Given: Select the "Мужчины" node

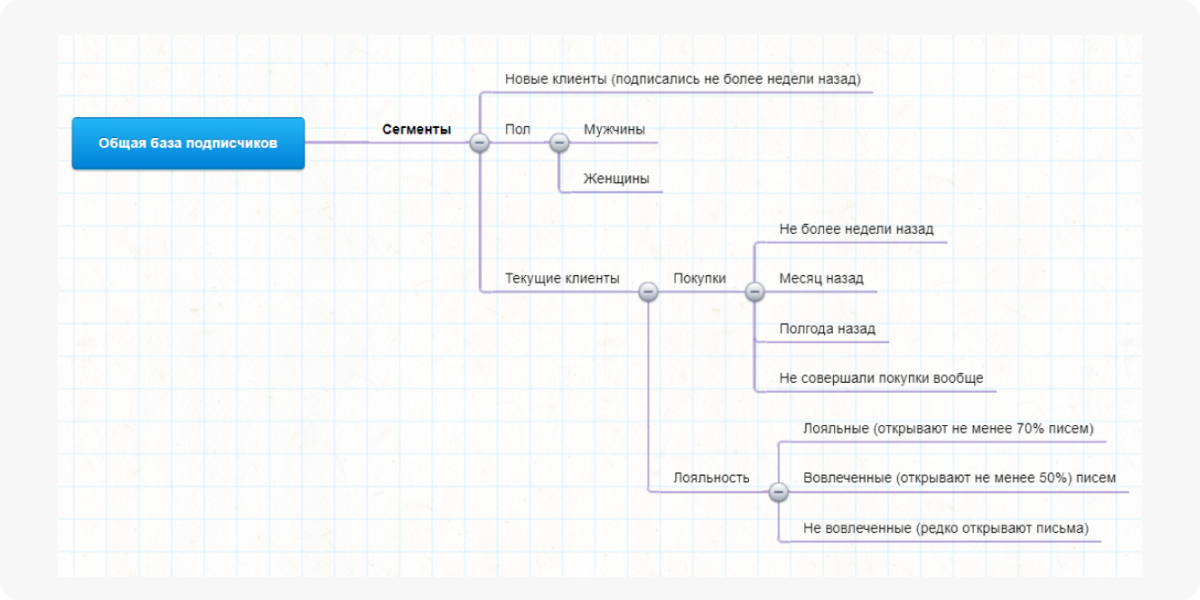Looking at the screenshot, I should click(x=614, y=129).
